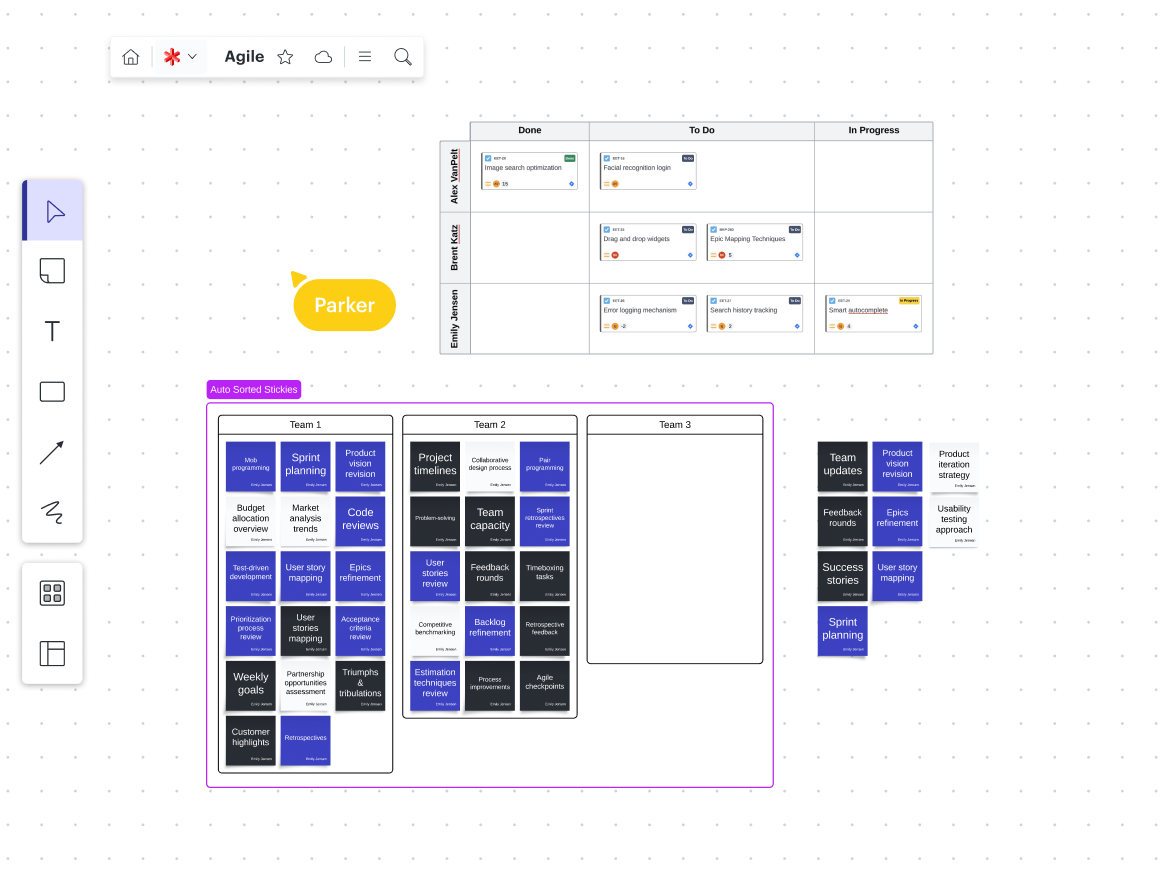Open the templates grid icon
The width and height of the screenshot is (1160, 870).
(x=52, y=593)
